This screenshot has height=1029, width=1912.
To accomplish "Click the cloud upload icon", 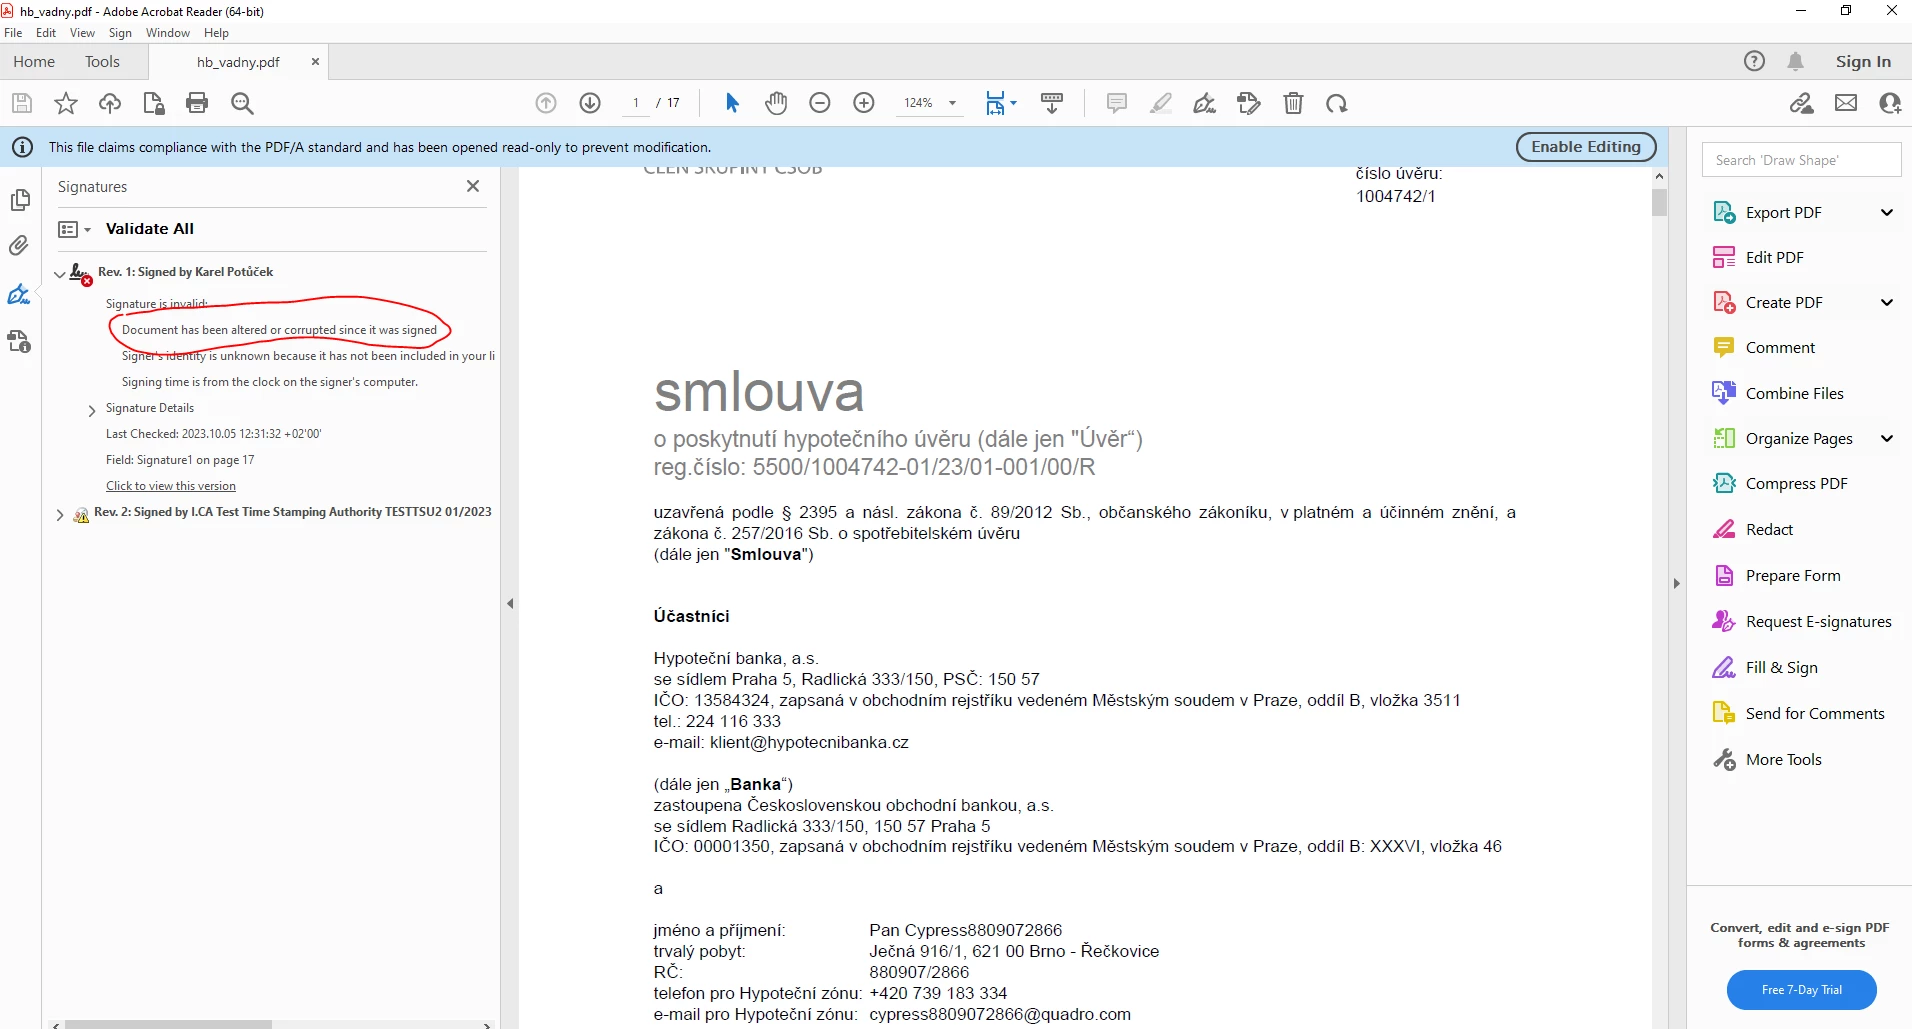I will click(110, 103).
